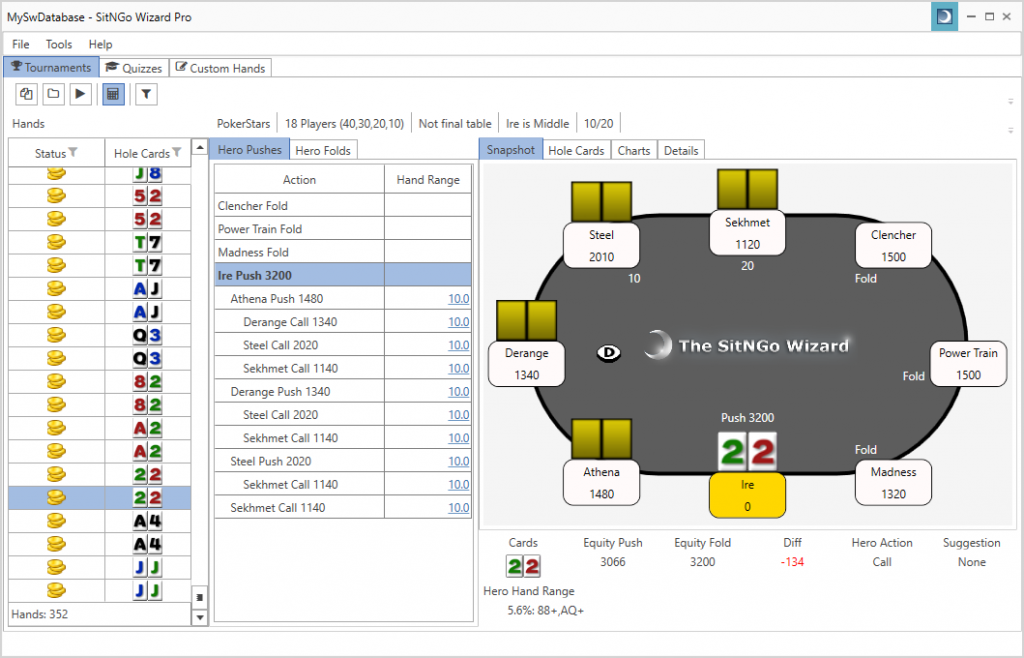Select the hand with hole cards A 4
This screenshot has height=658, width=1024.
coord(100,521)
